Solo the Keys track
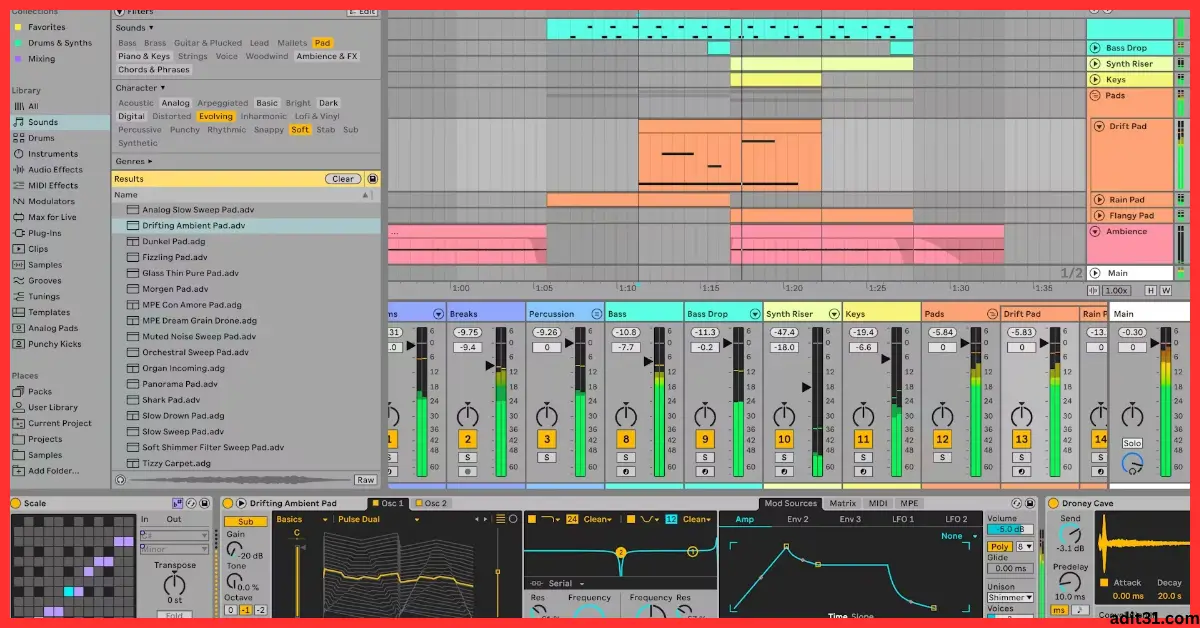Screen dimensions: 1200x628 pos(863,457)
